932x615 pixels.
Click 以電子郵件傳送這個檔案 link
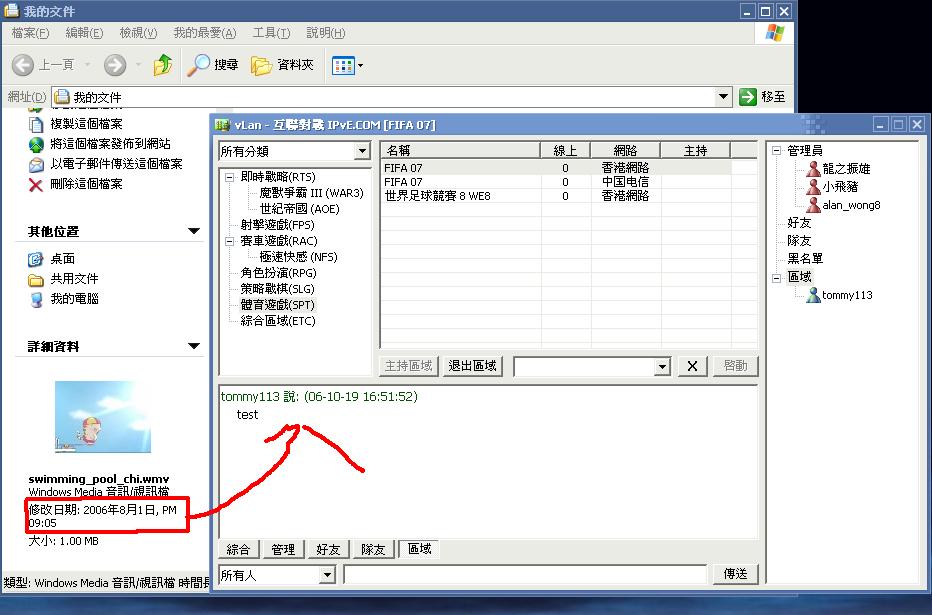tap(116, 164)
